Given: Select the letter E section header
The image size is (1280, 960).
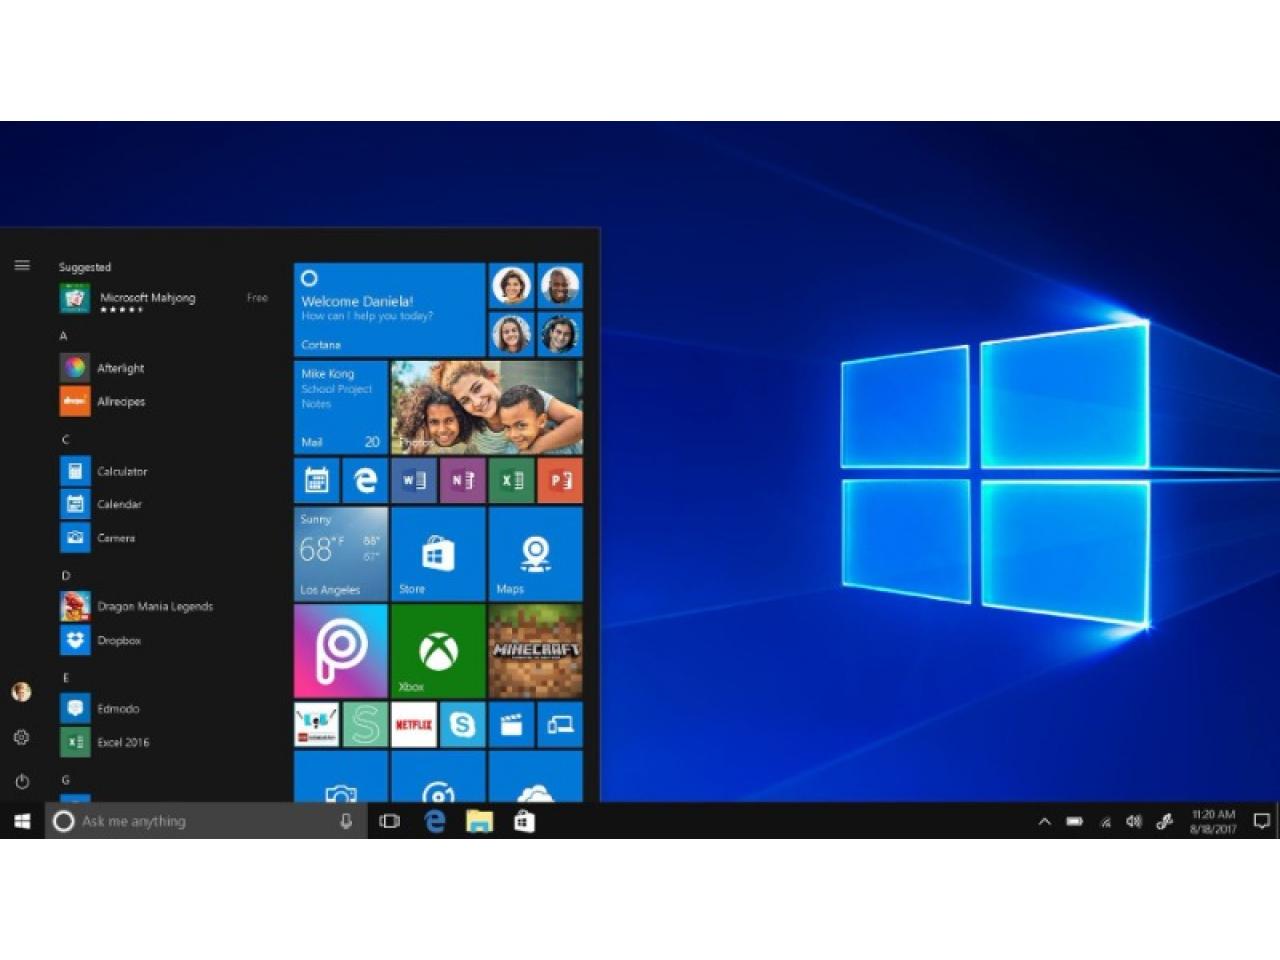Looking at the screenshot, I should [65, 678].
